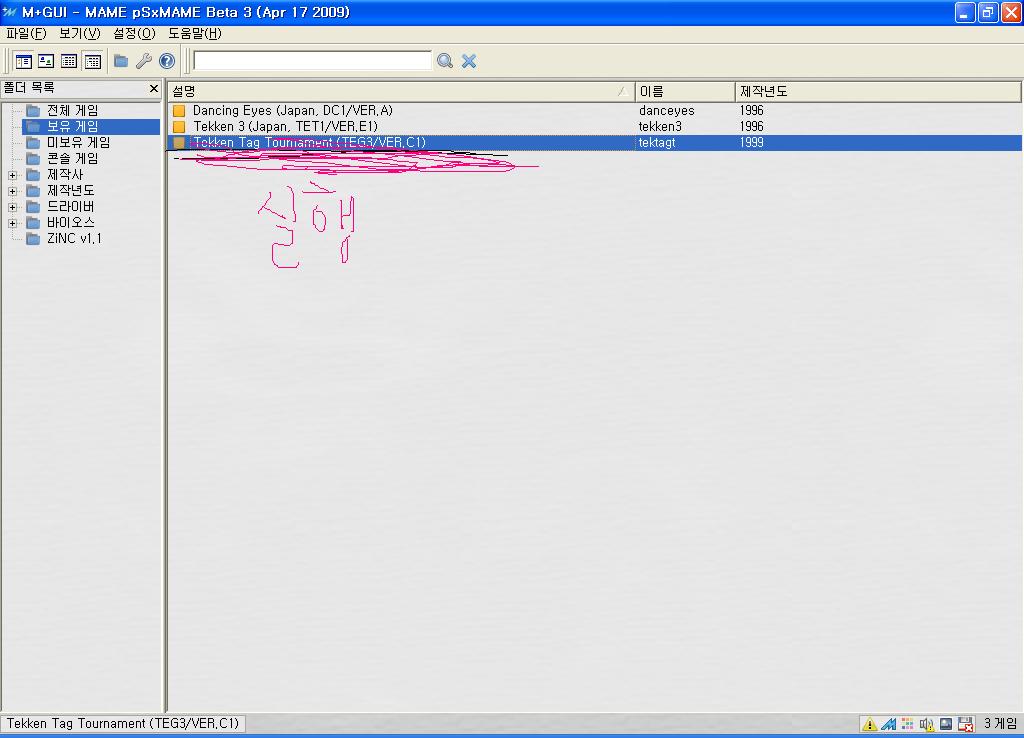Open the 보기(V) menu
The image size is (1024, 738).
(80, 33)
